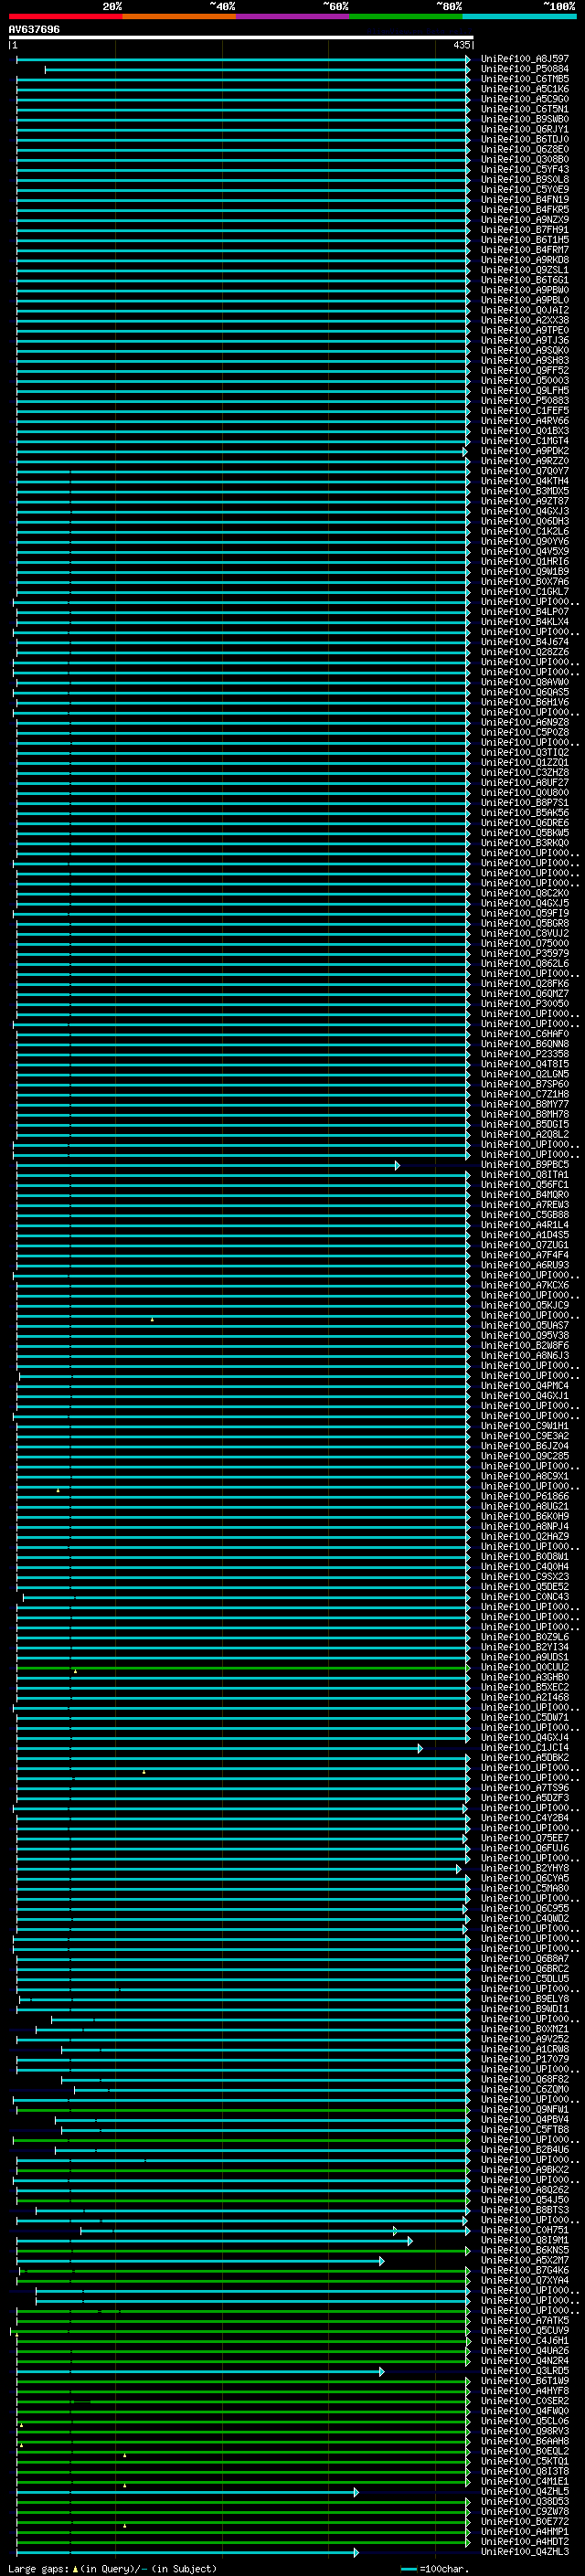This screenshot has height=2576, width=585.
Task: Select hit label UniRef100_B2YHY8
Action: (524, 1869)
